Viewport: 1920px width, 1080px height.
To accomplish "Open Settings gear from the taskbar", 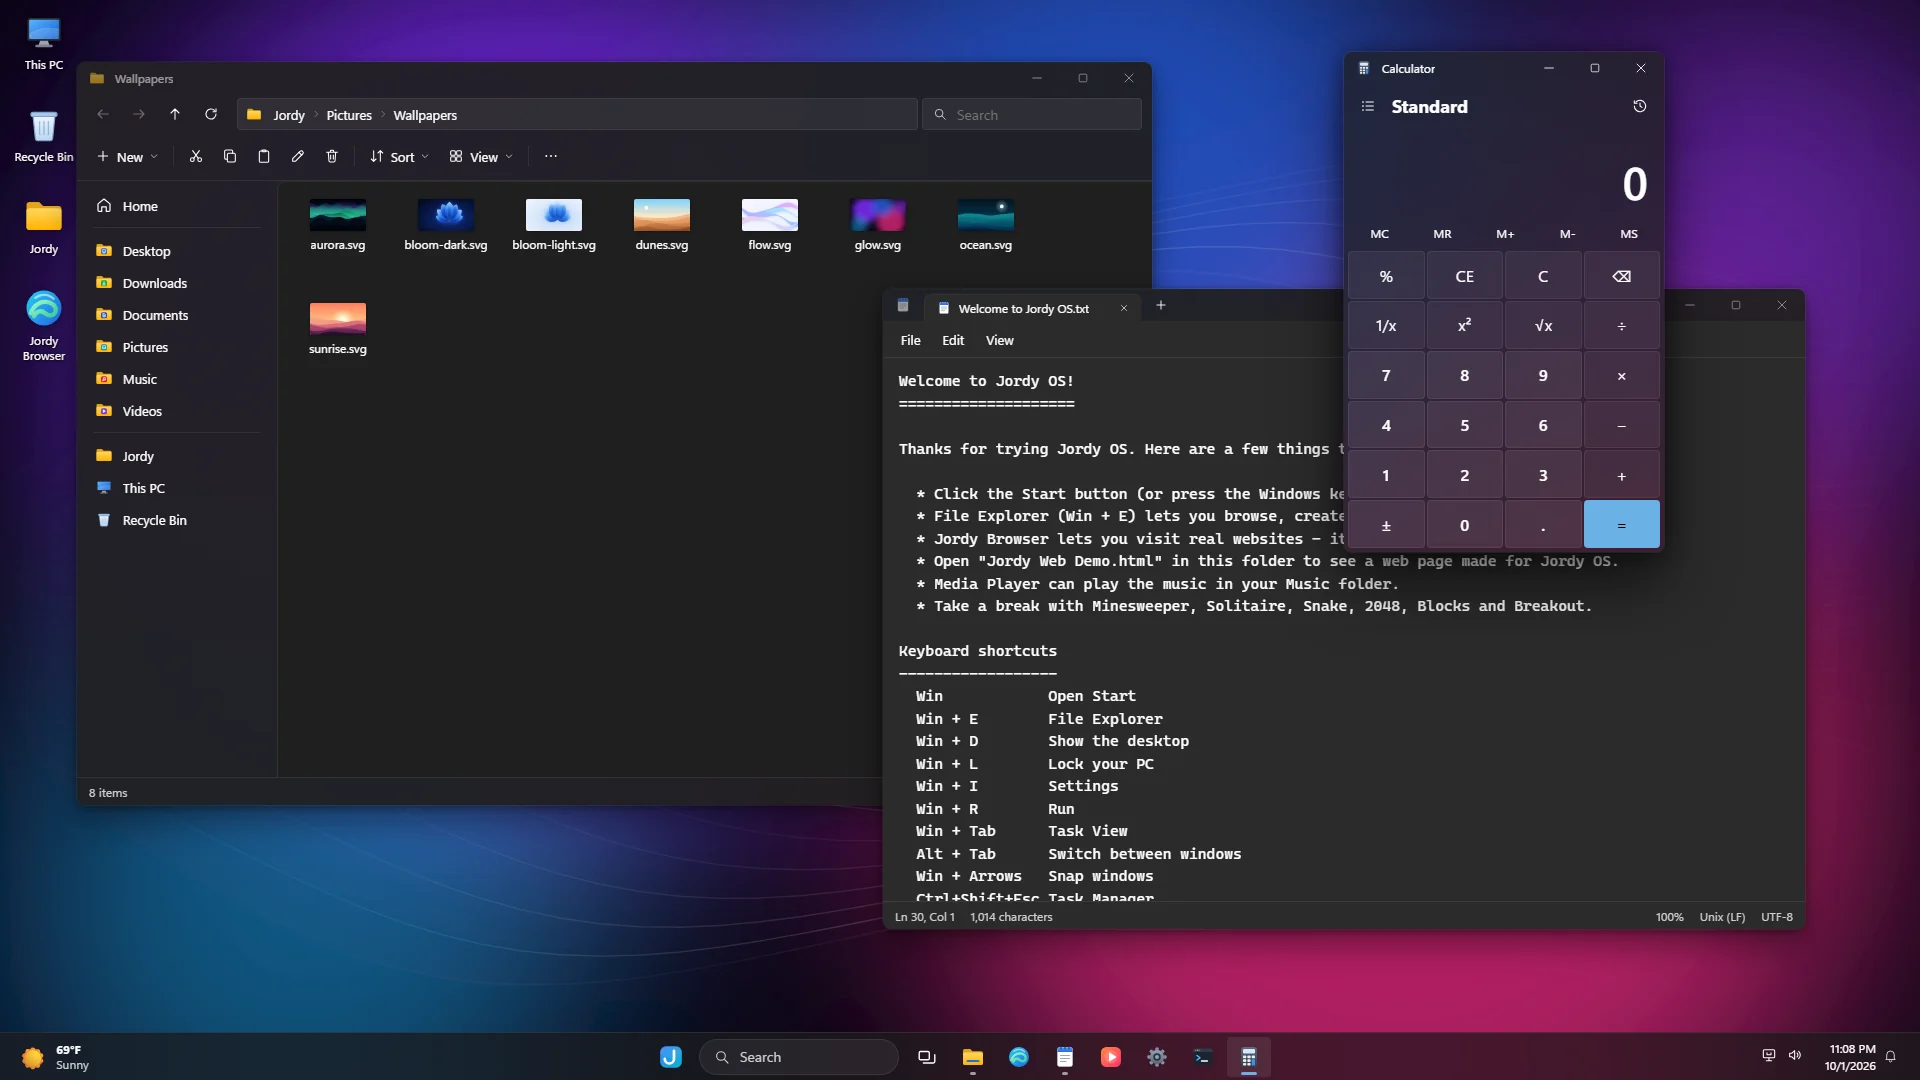I will pos(1157,1057).
